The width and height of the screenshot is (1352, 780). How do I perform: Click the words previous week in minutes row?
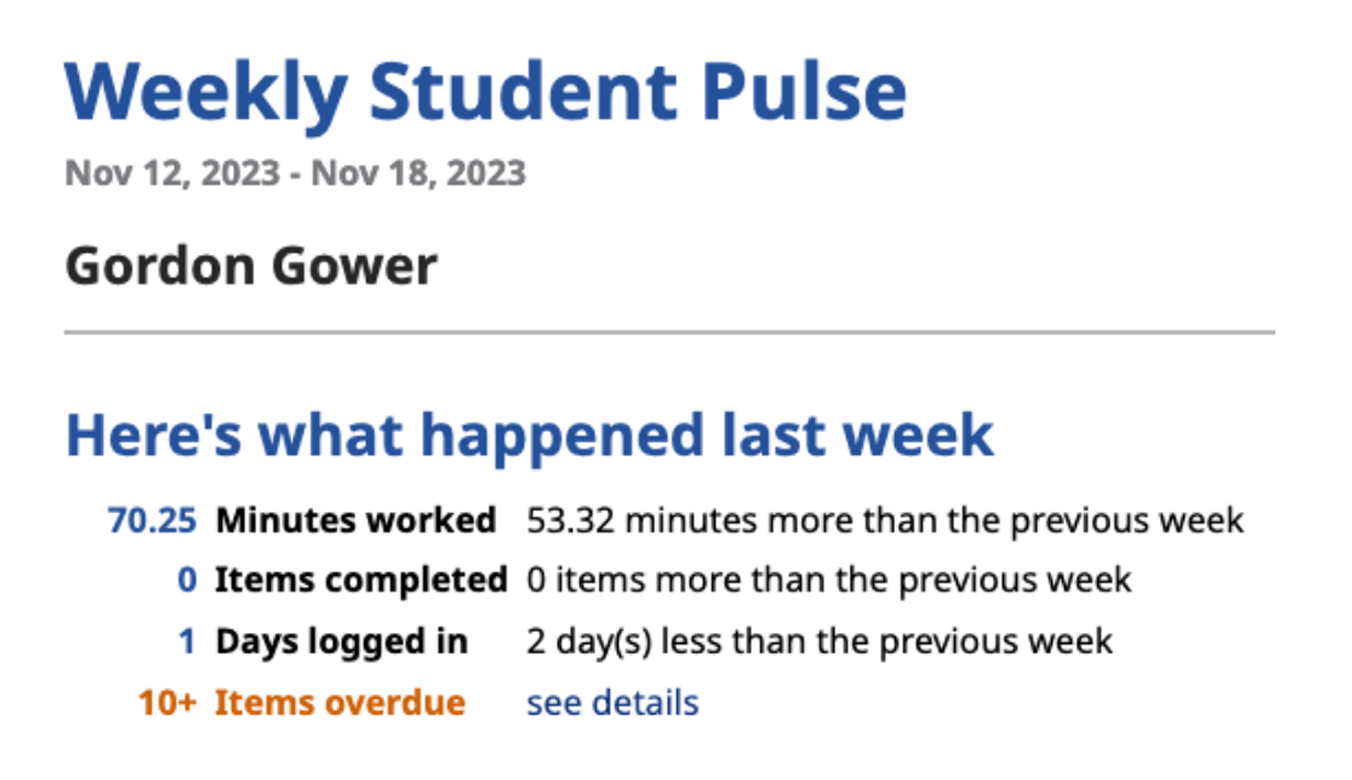[x=1127, y=520]
